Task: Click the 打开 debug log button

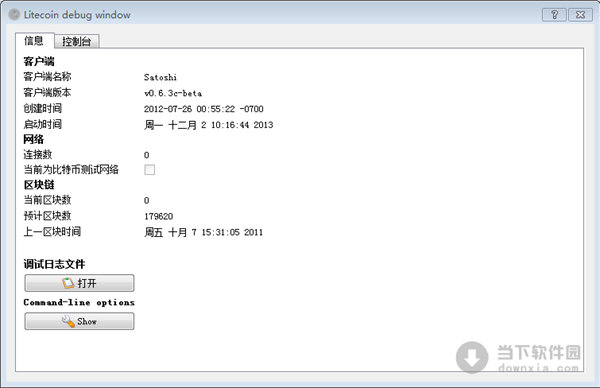Action: pyautogui.click(x=79, y=283)
